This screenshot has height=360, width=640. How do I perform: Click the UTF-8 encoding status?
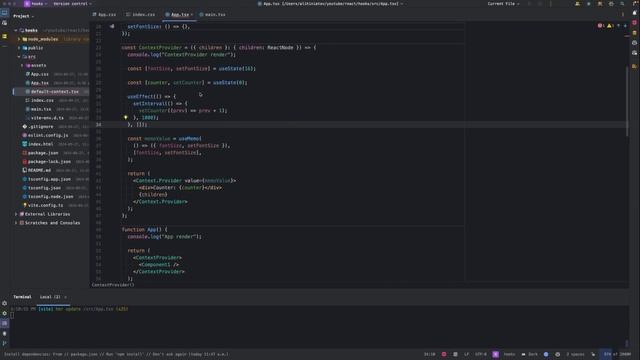coord(481,354)
